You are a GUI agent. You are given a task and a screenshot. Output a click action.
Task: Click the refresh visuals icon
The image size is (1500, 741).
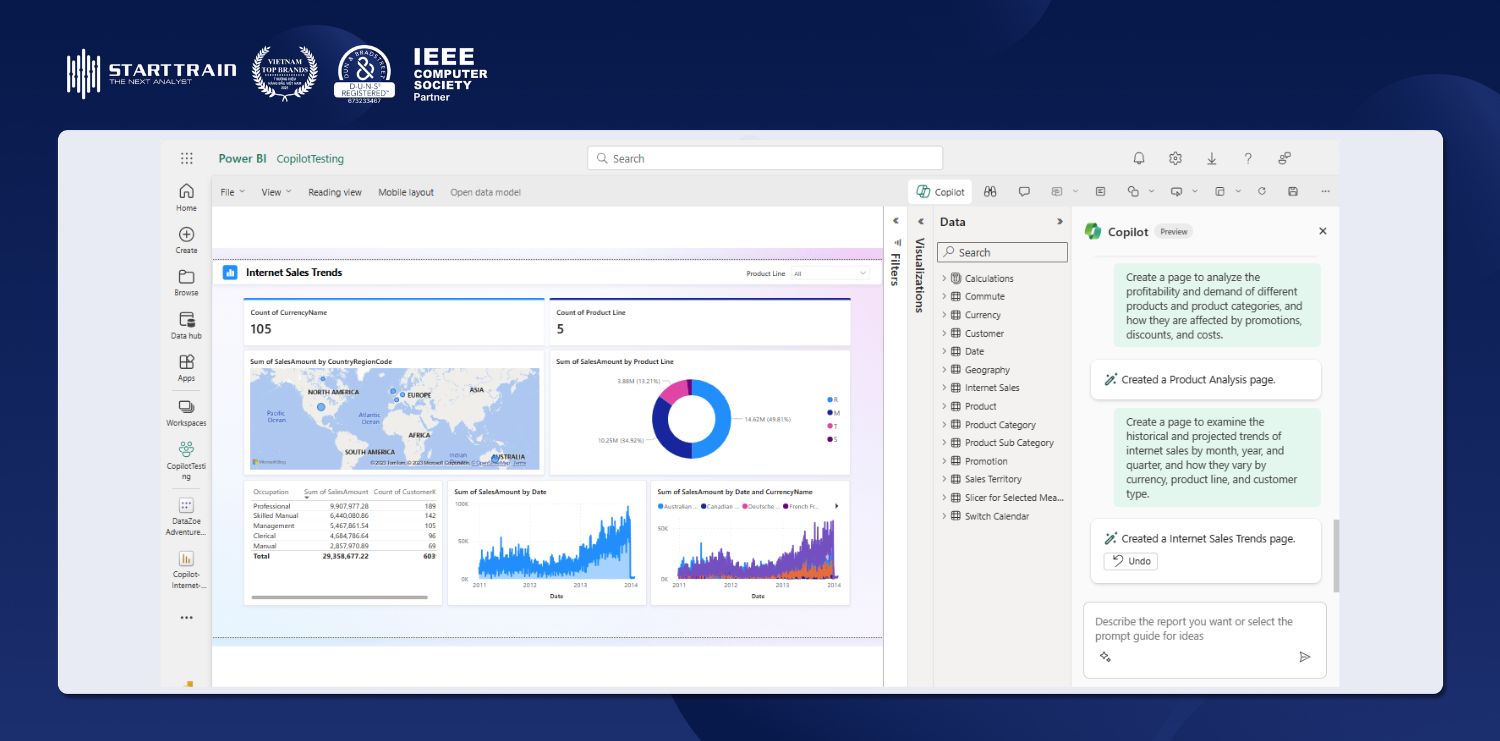pos(1262,191)
